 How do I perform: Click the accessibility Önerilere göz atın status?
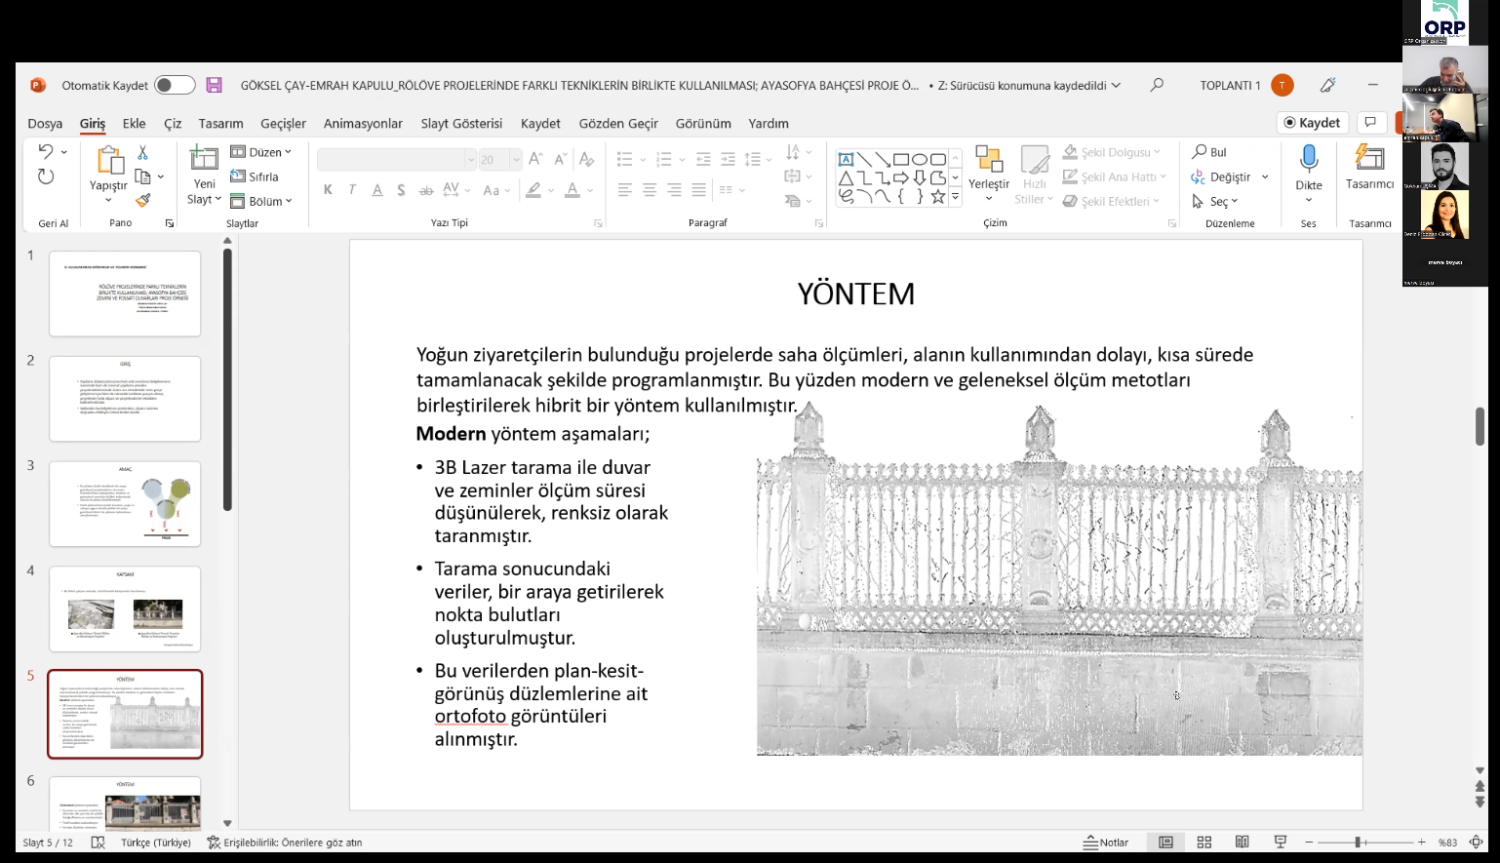(x=285, y=842)
